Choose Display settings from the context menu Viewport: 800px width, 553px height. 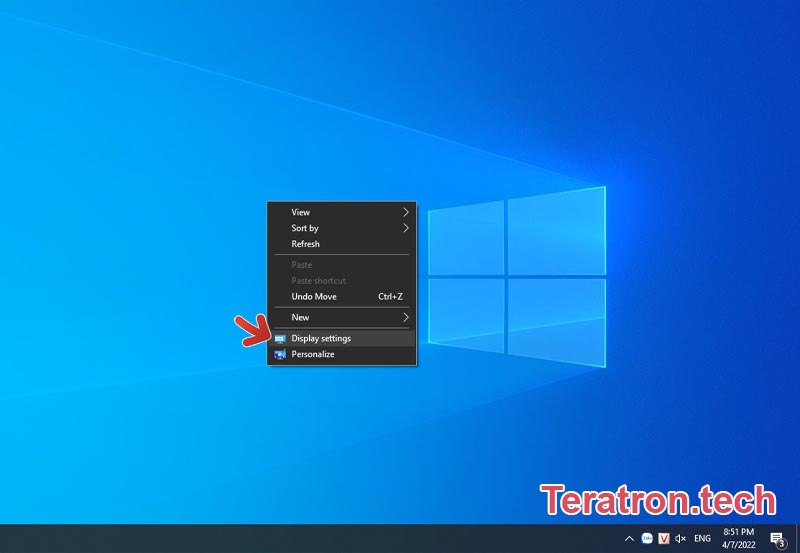pyautogui.click(x=341, y=338)
